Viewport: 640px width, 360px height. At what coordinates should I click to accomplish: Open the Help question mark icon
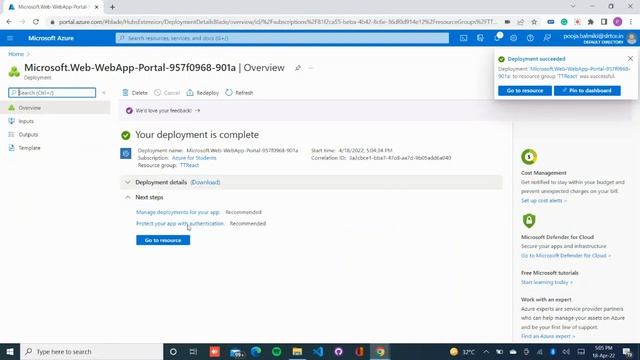(x=530, y=38)
